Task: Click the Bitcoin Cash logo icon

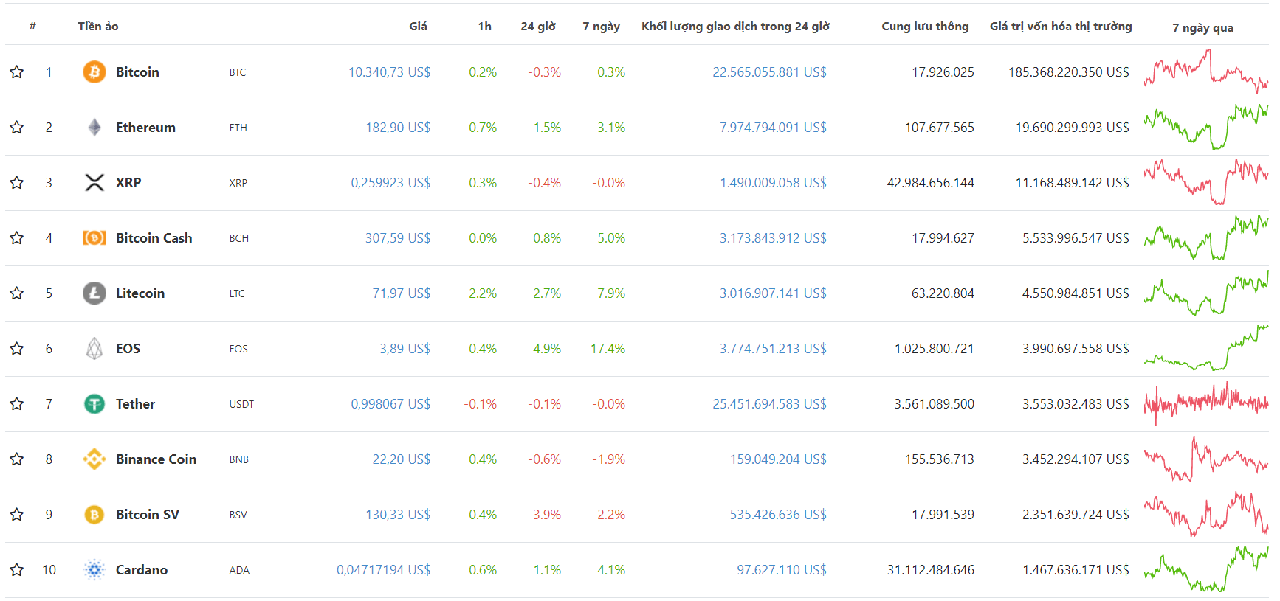Action: click(94, 238)
